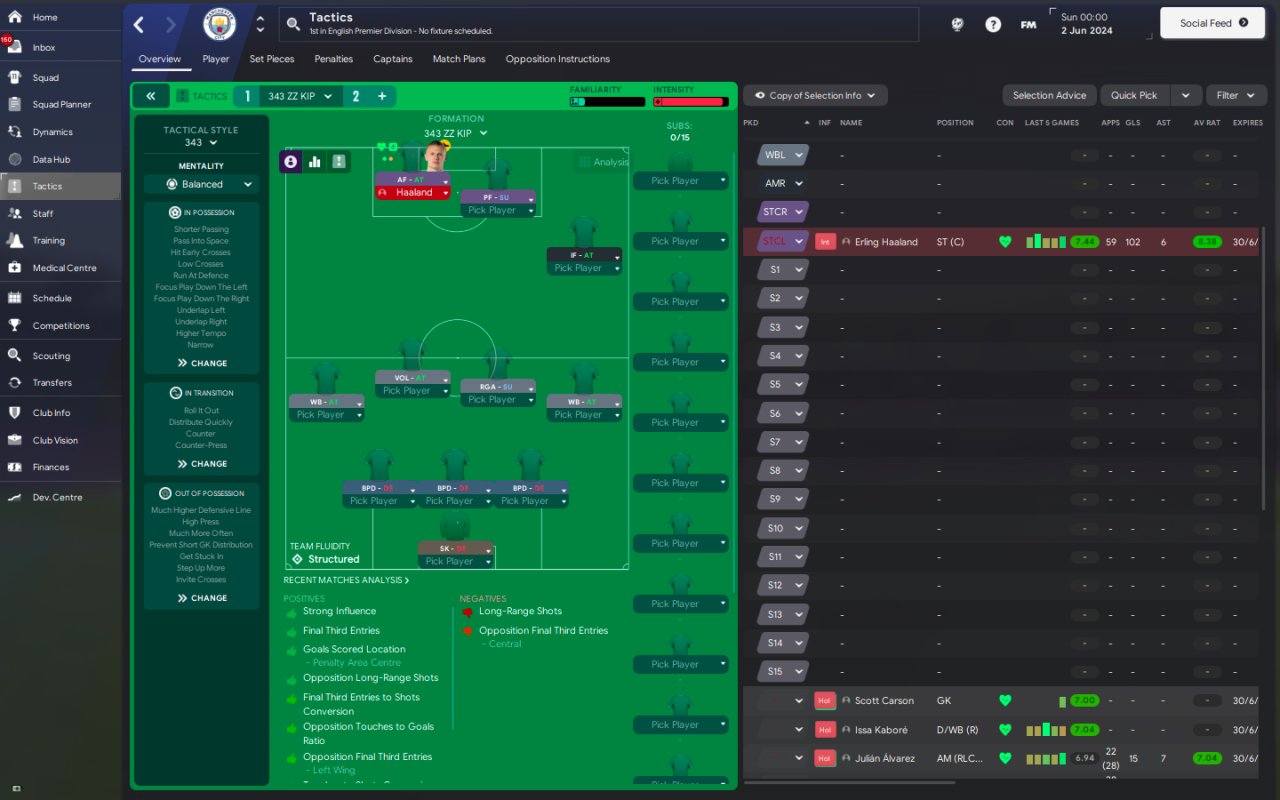
Task: Click the tactic Intensity bar
Action: [x=690, y=101]
